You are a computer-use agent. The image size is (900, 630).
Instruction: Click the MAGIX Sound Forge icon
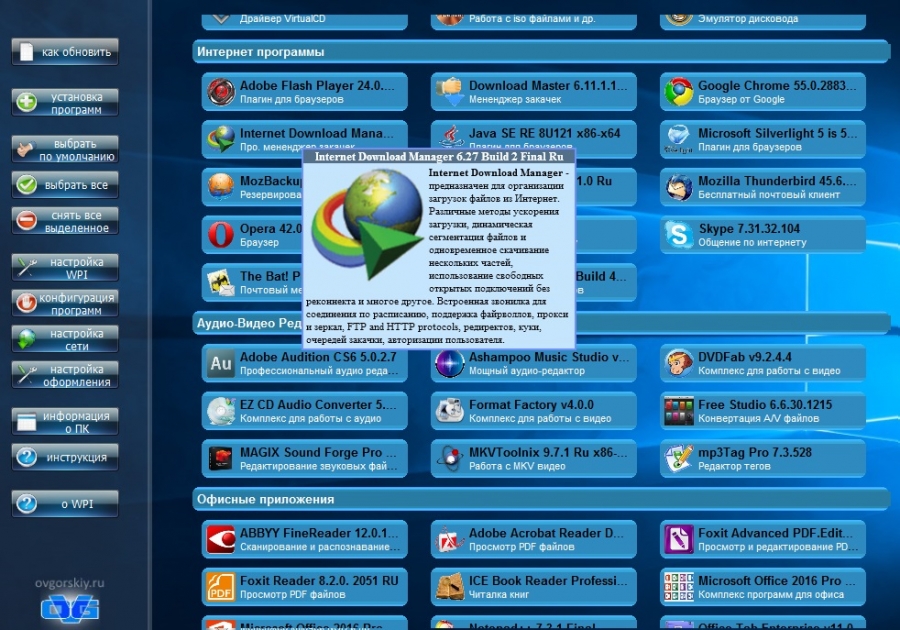click(x=221, y=458)
